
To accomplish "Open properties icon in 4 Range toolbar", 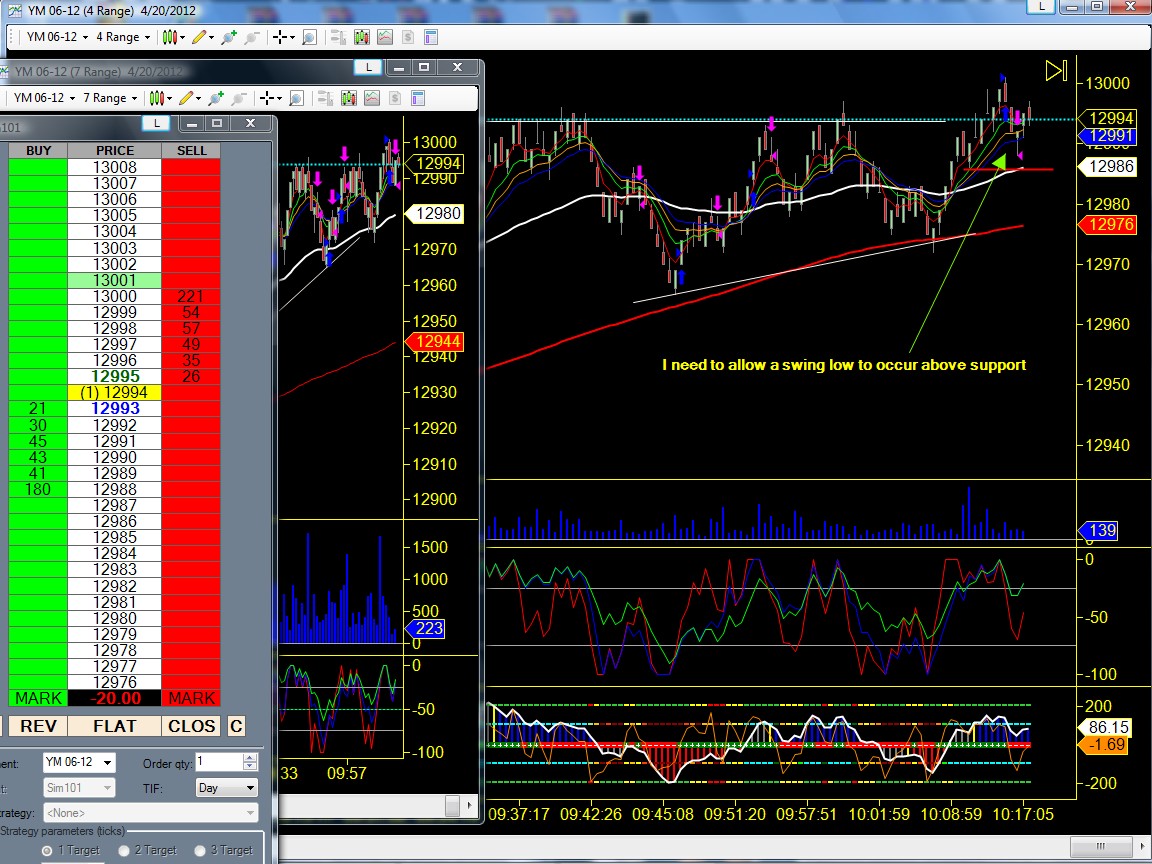I will click(x=431, y=37).
